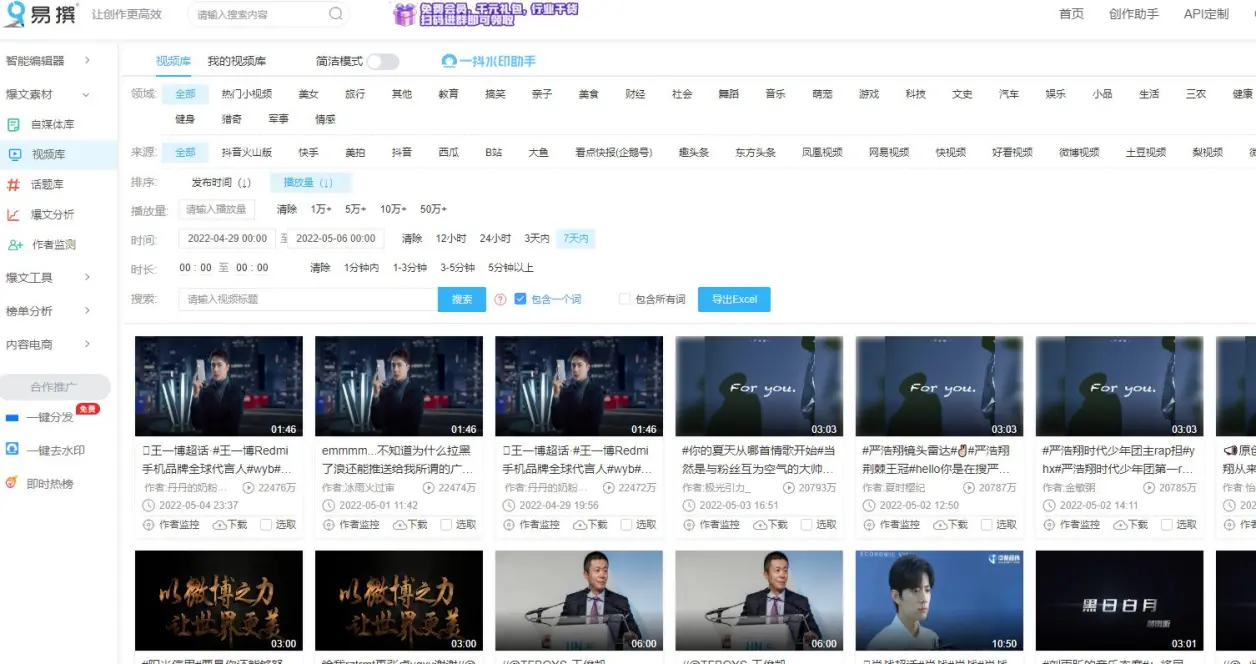This screenshot has height=664, width=1256.
Task: Tick 选取 checkbox on 2022-04-29 19:56 video
Action: tap(626, 524)
